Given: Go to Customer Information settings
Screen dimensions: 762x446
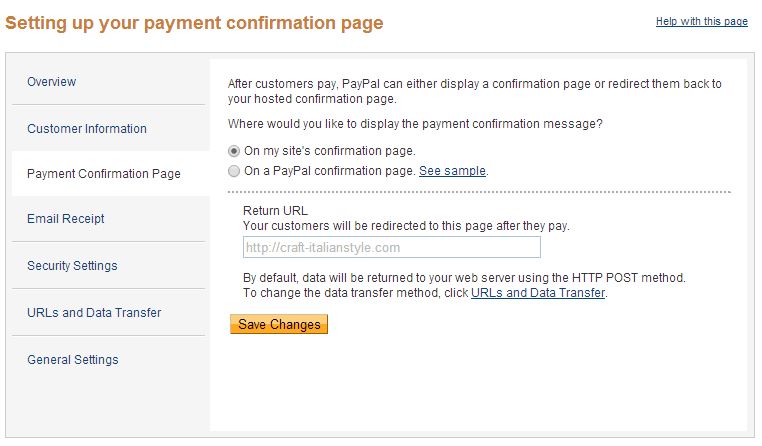Looking at the screenshot, I should click(87, 129).
